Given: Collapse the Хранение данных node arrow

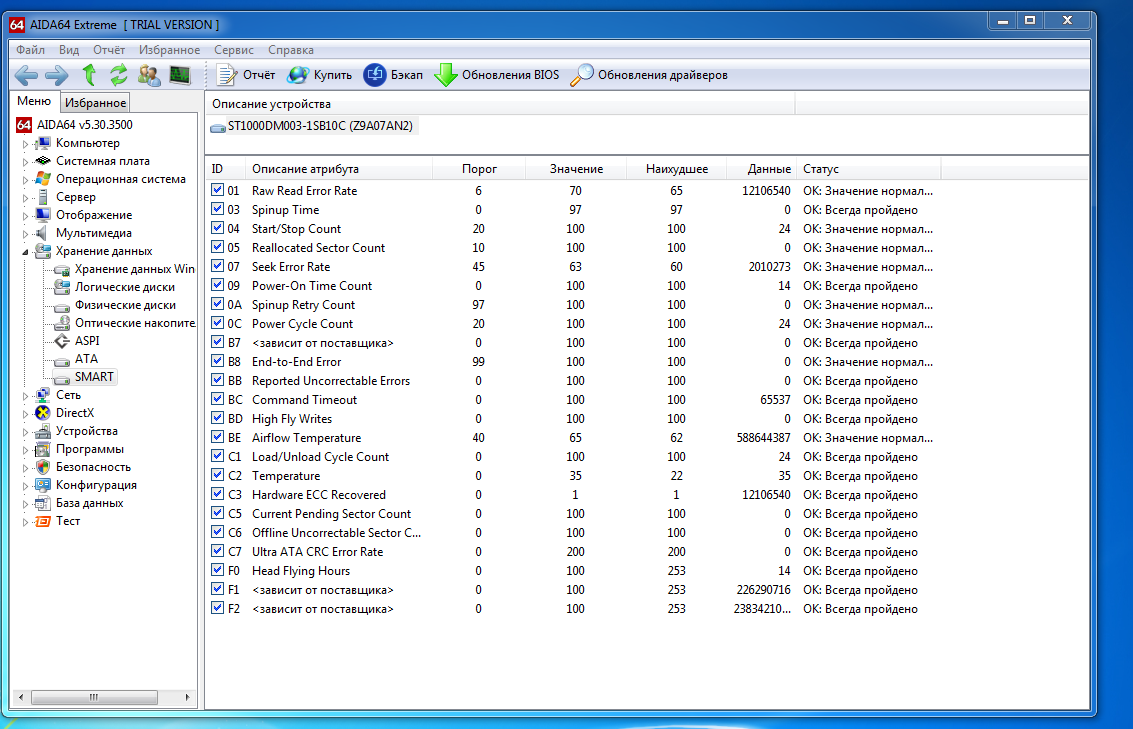Looking at the screenshot, I should 25,252.
